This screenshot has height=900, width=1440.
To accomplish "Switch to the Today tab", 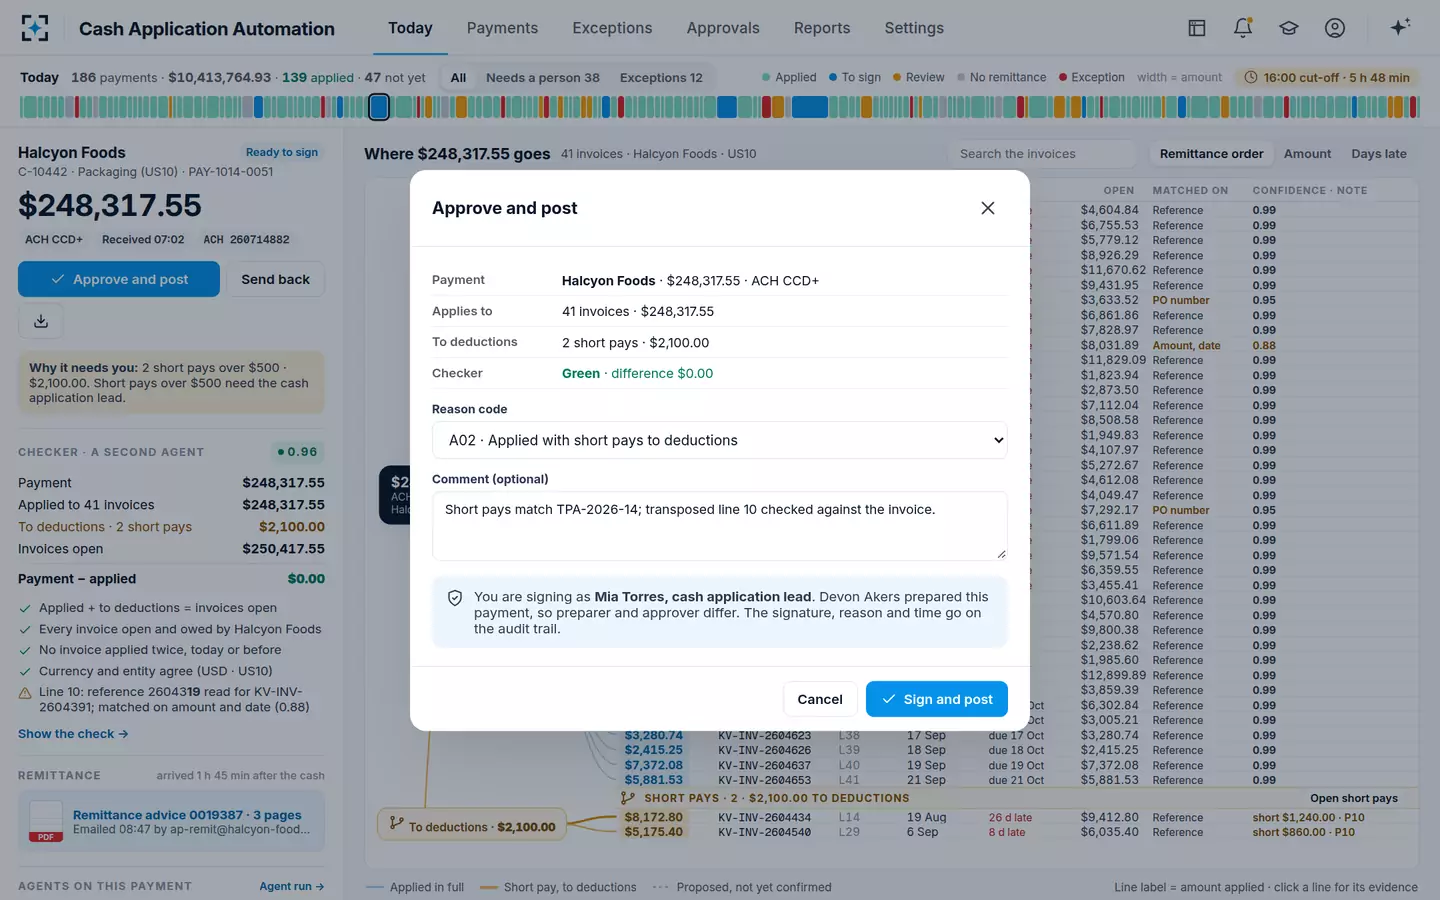I will click(x=410, y=28).
